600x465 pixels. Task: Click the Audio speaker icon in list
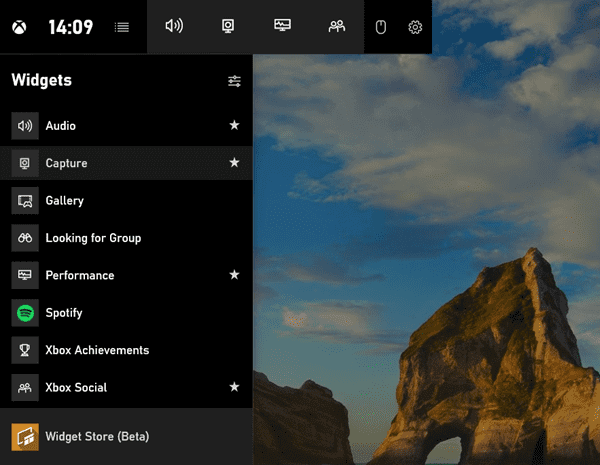click(x=25, y=126)
